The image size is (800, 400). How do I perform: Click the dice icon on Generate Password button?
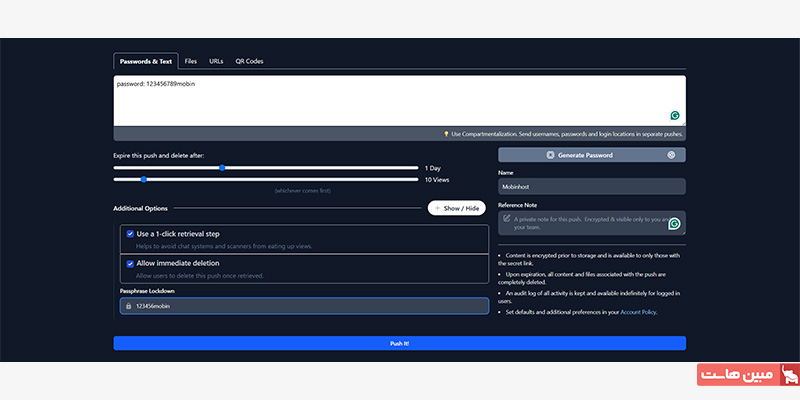[x=550, y=155]
